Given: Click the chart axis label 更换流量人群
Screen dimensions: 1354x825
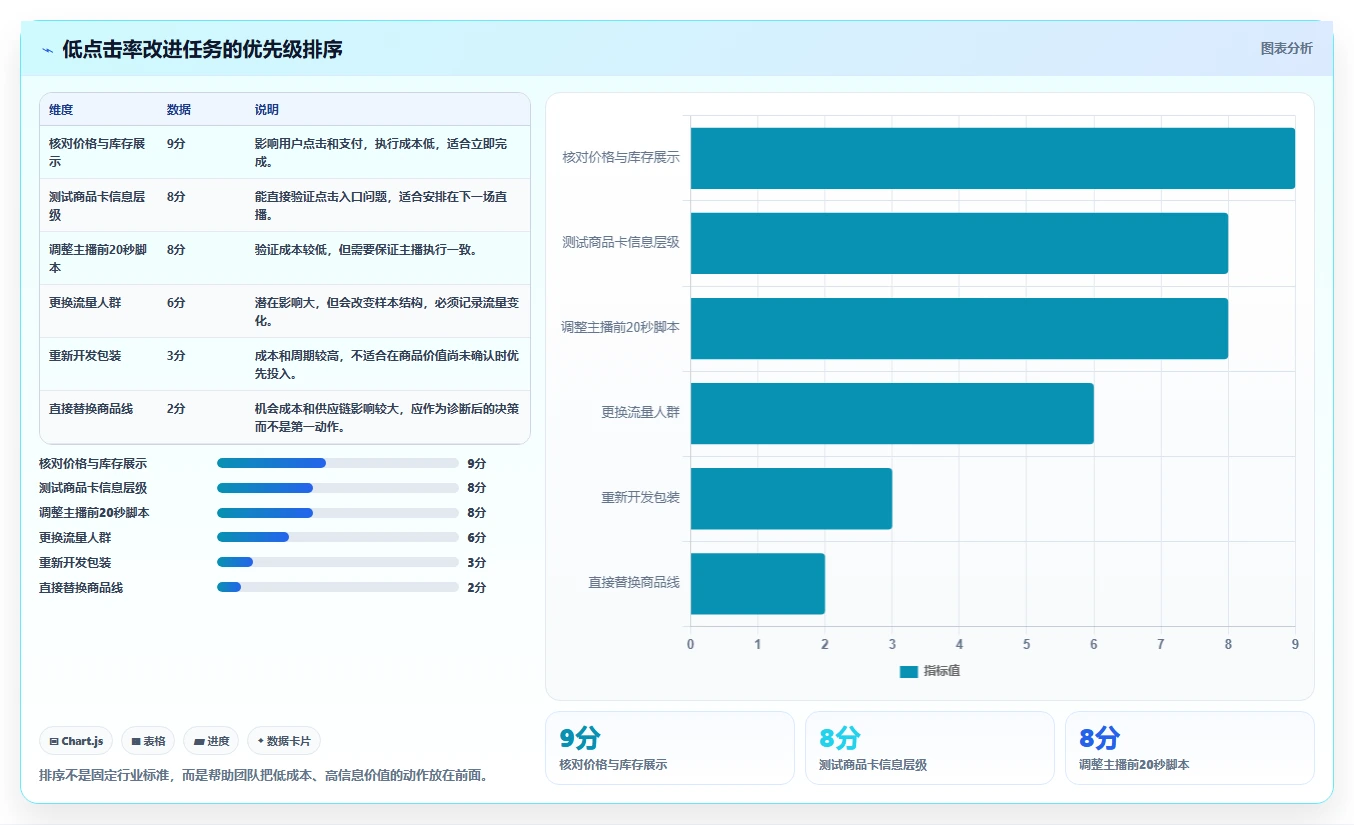Looking at the screenshot, I should pyautogui.click(x=640, y=412).
